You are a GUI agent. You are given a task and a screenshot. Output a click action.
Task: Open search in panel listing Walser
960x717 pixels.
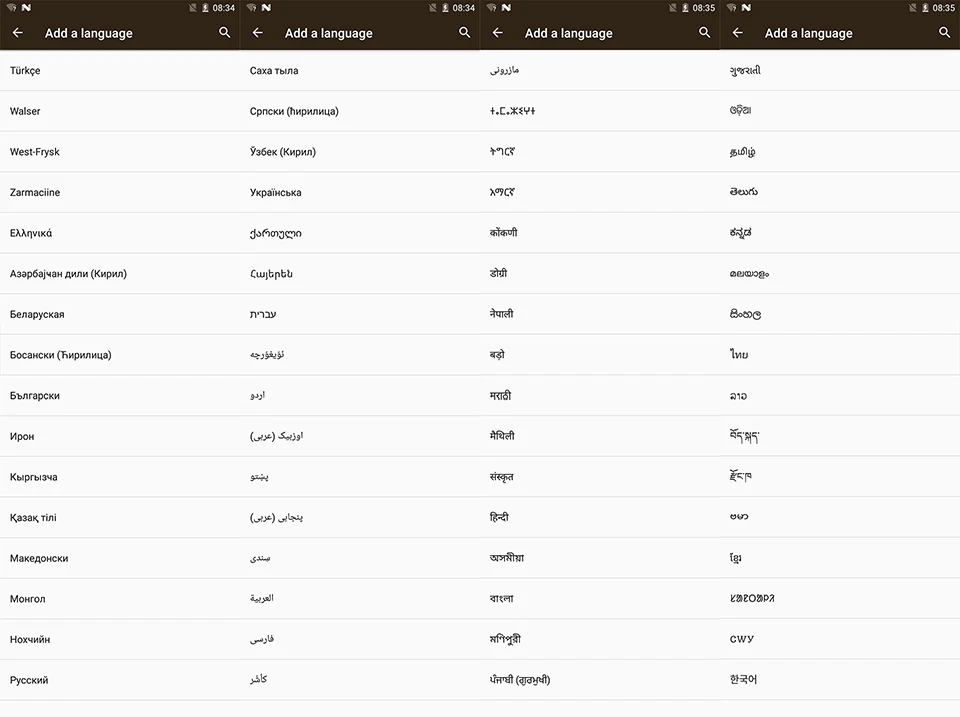[x=225, y=33]
